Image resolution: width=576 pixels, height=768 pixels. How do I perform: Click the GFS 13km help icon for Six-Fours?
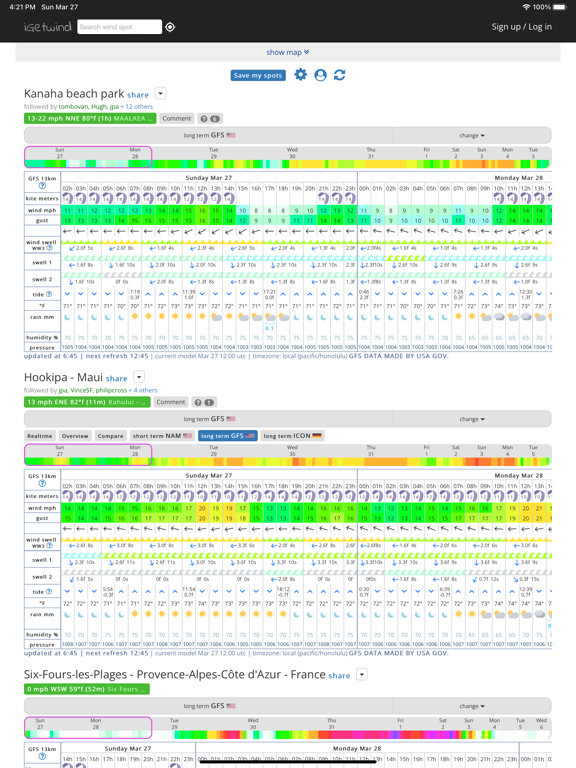click(42, 756)
